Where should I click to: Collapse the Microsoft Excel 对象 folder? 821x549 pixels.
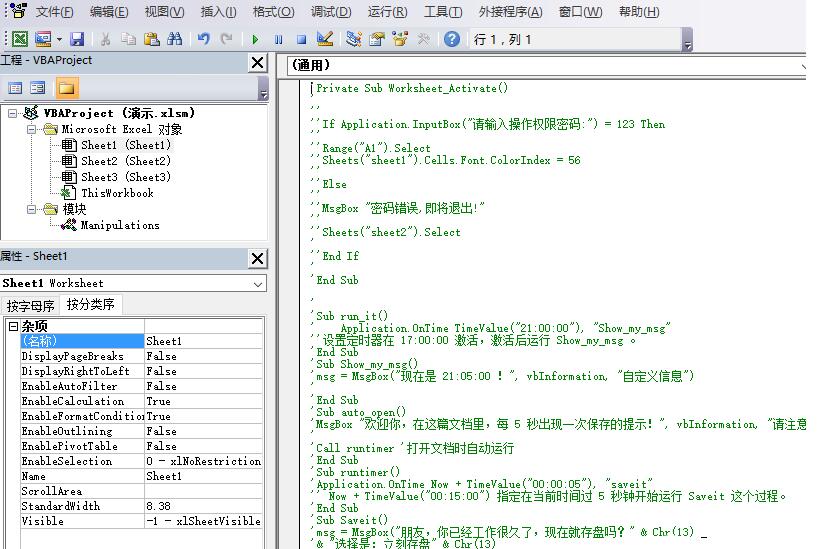click(31, 129)
